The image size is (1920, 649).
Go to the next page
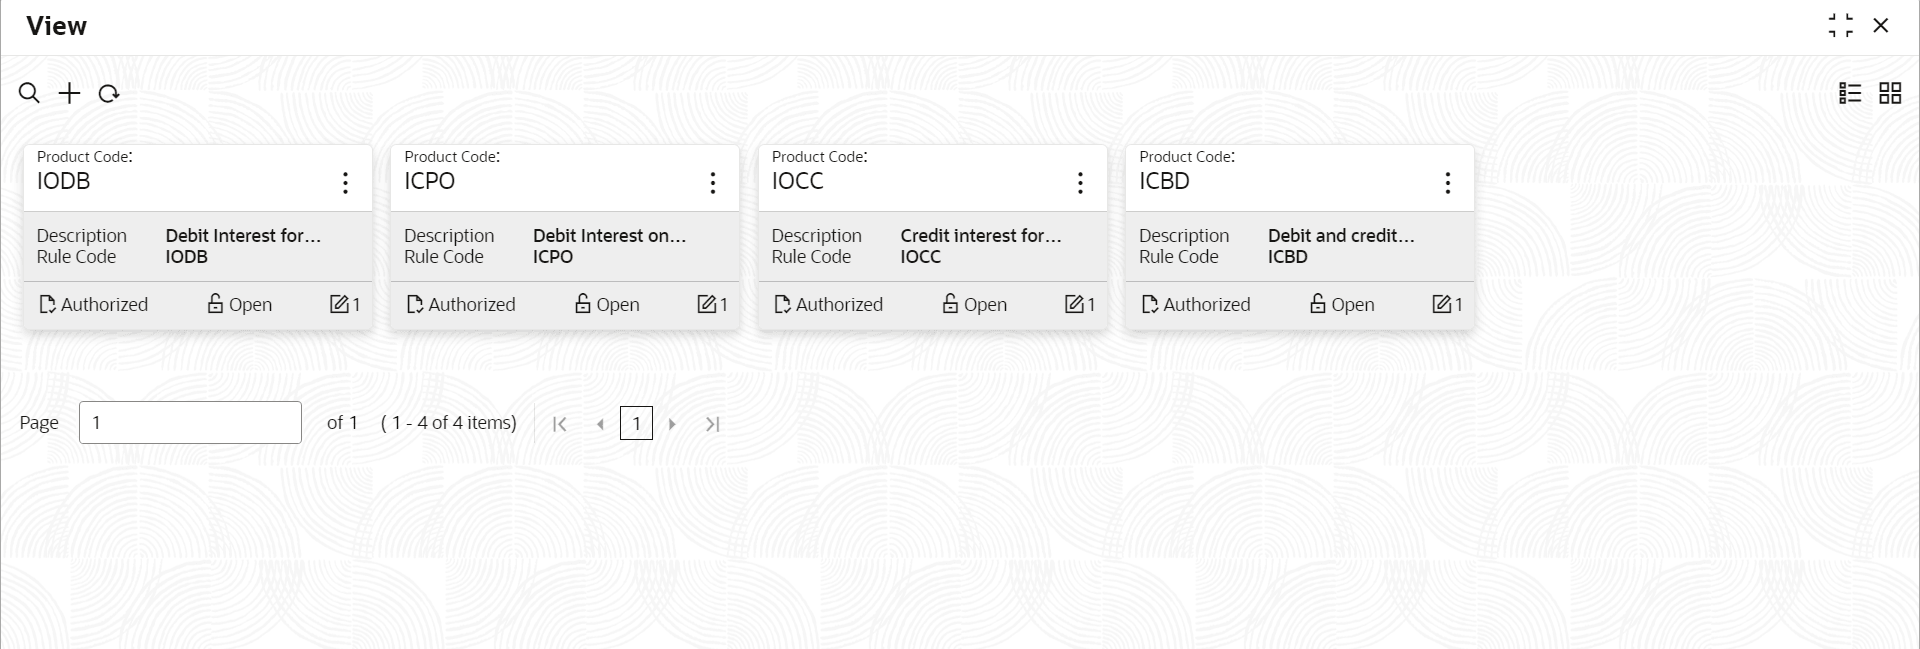(672, 424)
